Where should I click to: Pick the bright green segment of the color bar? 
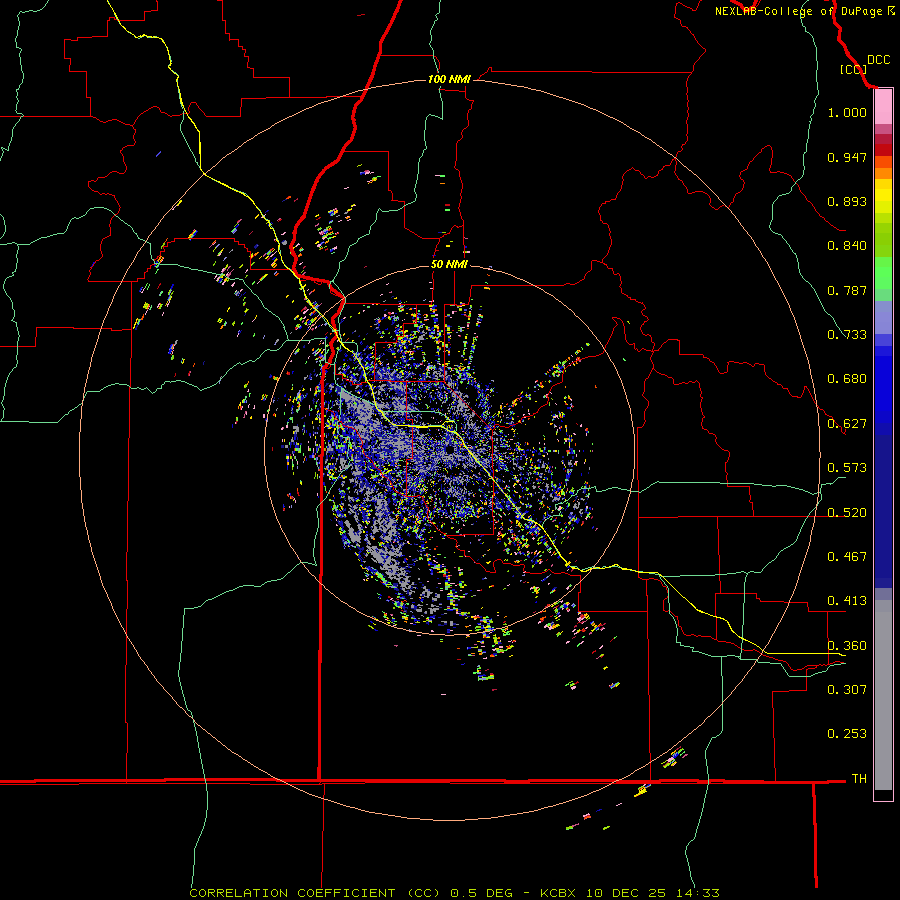click(883, 273)
